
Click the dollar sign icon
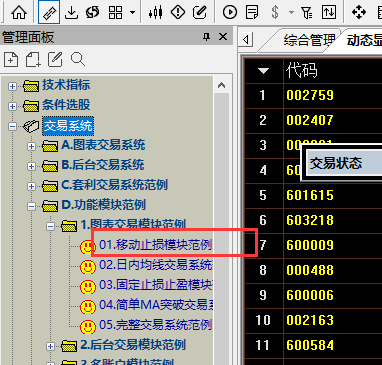[275, 12]
